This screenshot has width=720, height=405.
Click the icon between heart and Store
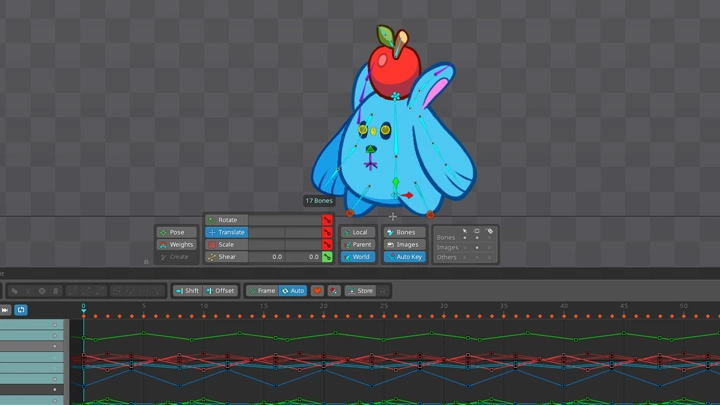[x=334, y=291]
